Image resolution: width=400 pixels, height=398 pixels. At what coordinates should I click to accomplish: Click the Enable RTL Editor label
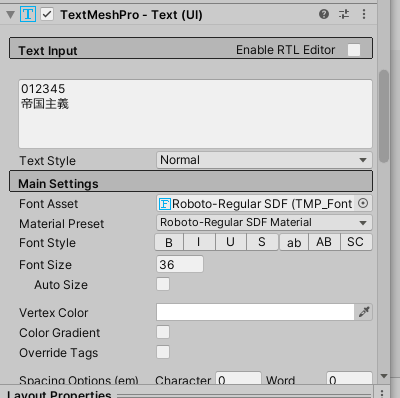(286, 50)
